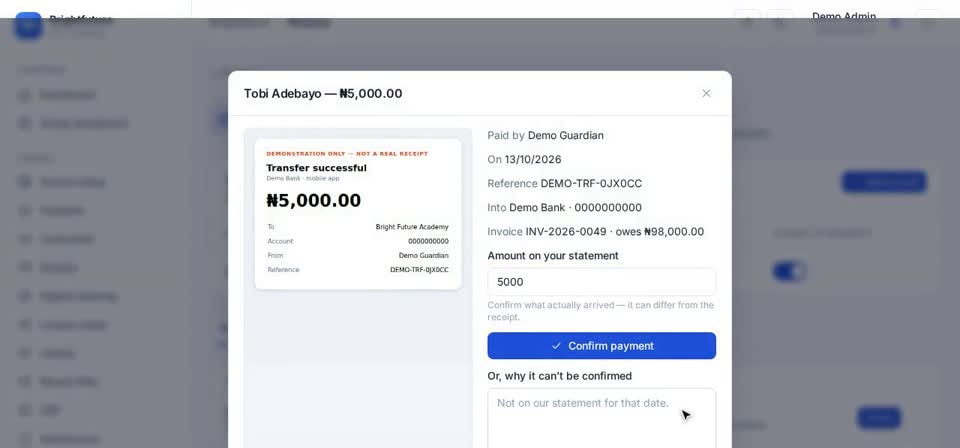The height and width of the screenshot is (448, 960).
Task: Click the ₦5,000.00 amount on the receipt
Action: (313, 201)
